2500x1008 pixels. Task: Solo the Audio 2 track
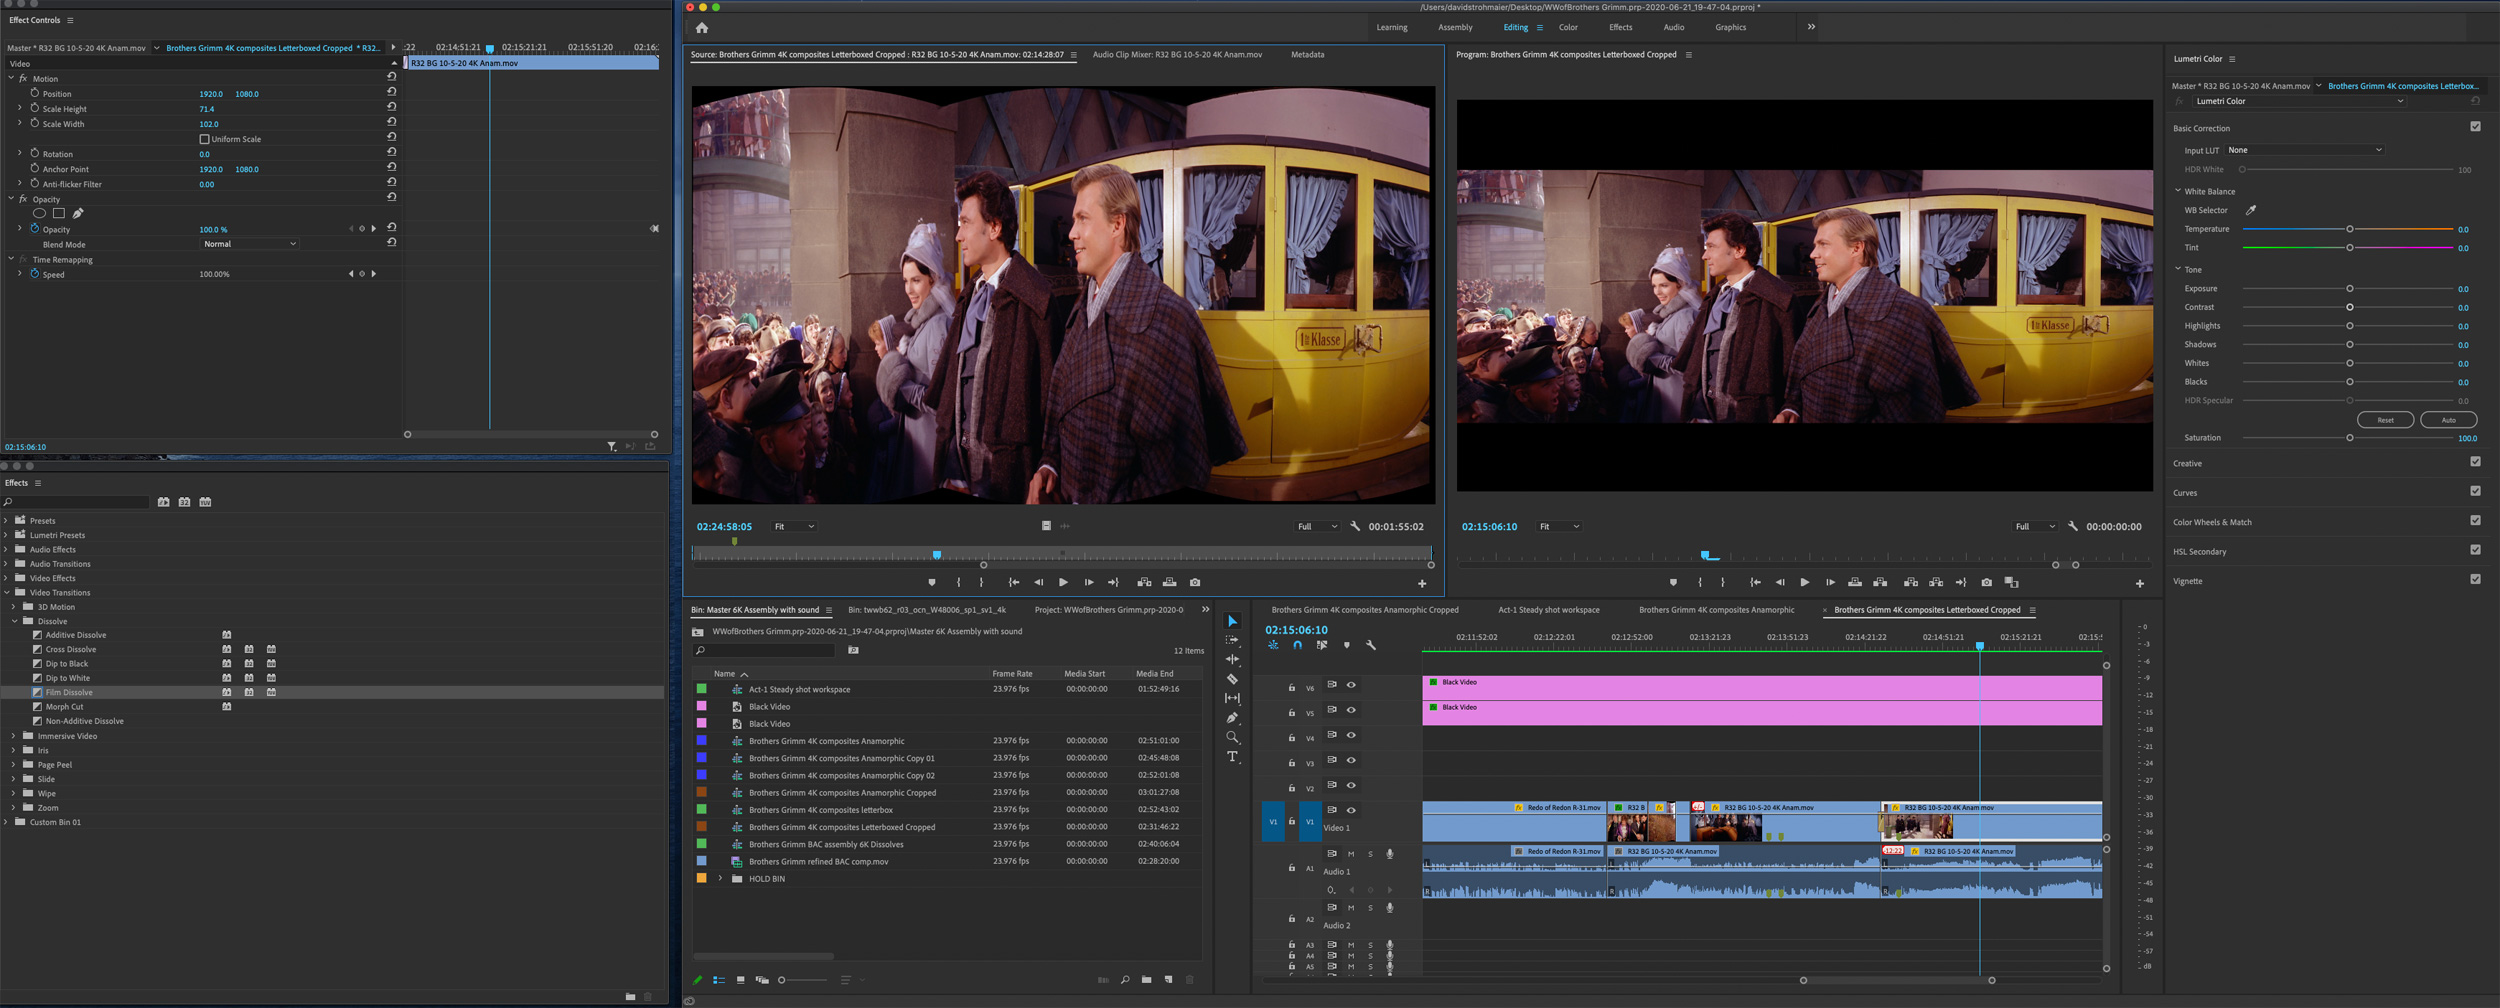(x=1370, y=908)
